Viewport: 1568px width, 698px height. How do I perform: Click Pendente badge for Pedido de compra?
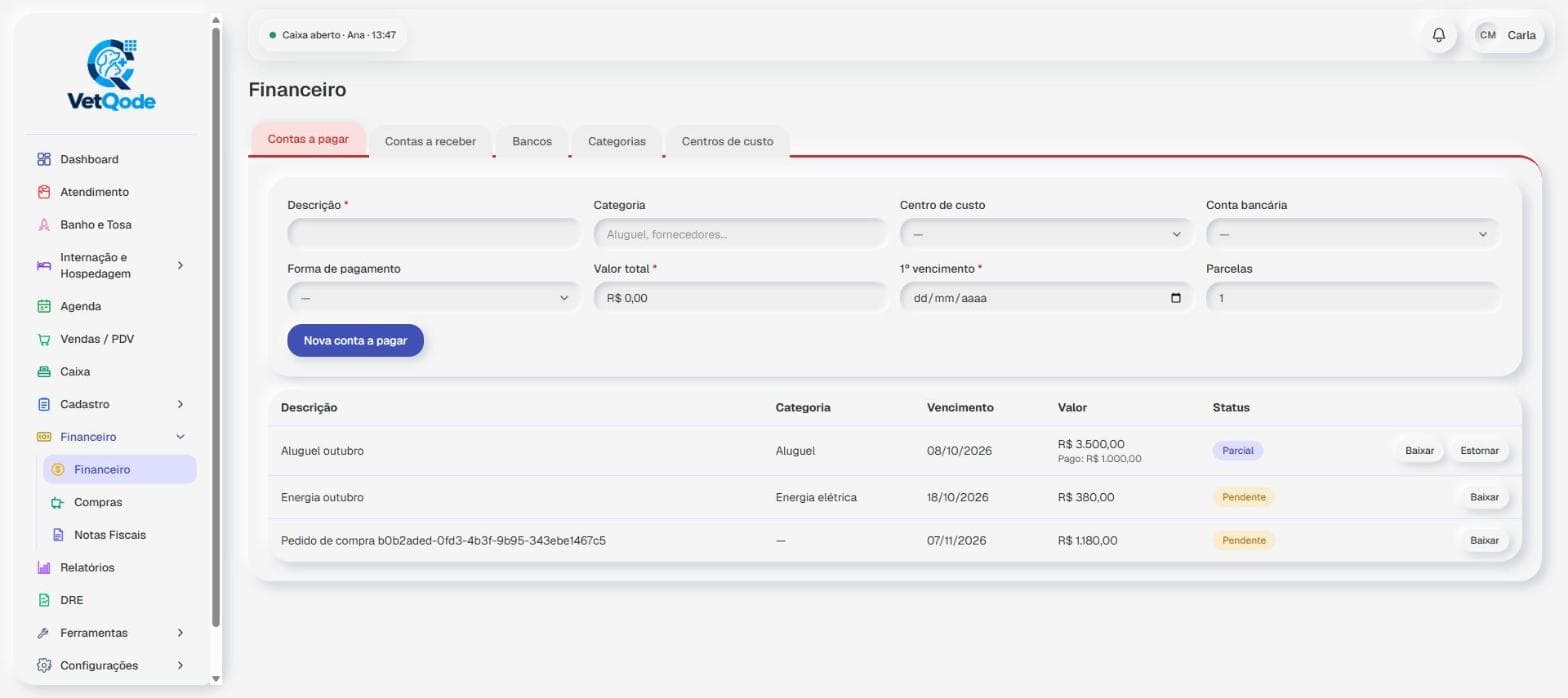click(x=1244, y=541)
